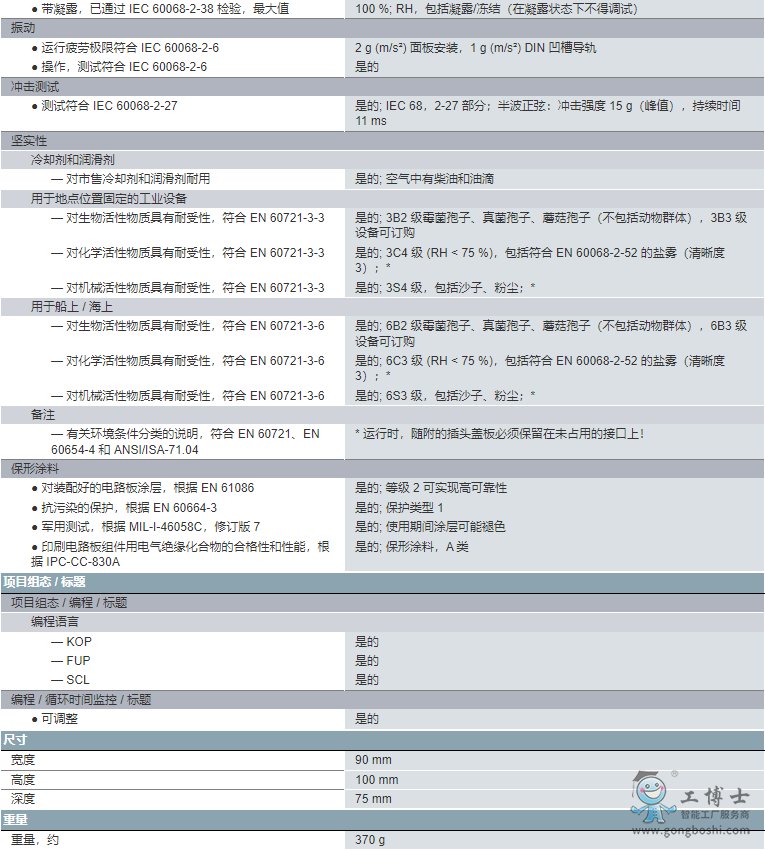
Task: Click the 坚实性 section header
Action: click(382, 141)
